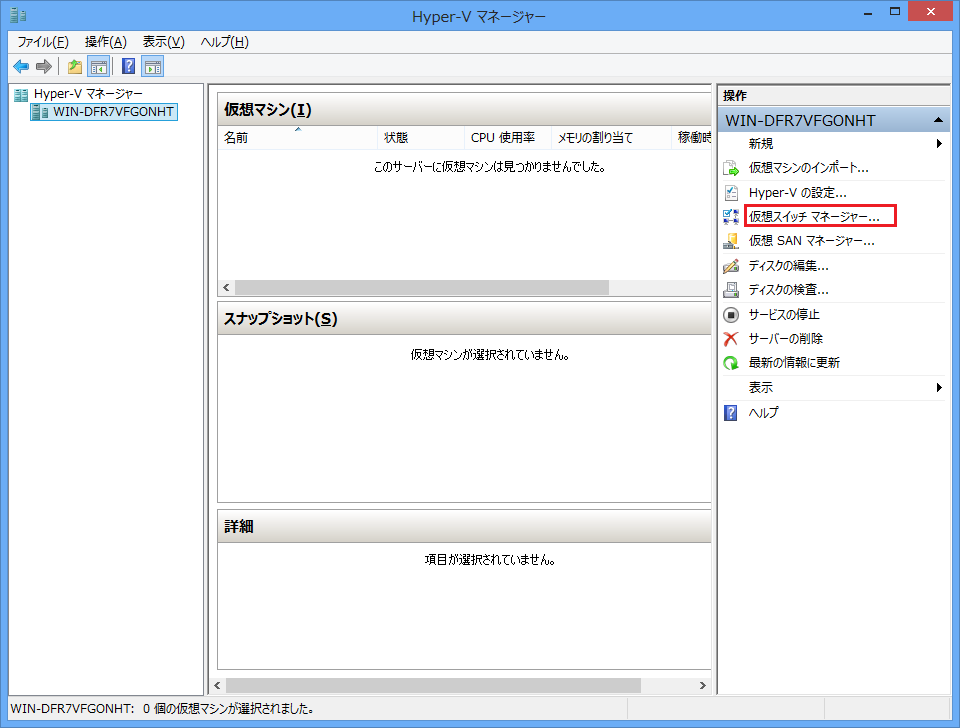Screen dimensions: 960x728
Task: Click the スナップショット(S) section header
Action: [x=464, y=319]
